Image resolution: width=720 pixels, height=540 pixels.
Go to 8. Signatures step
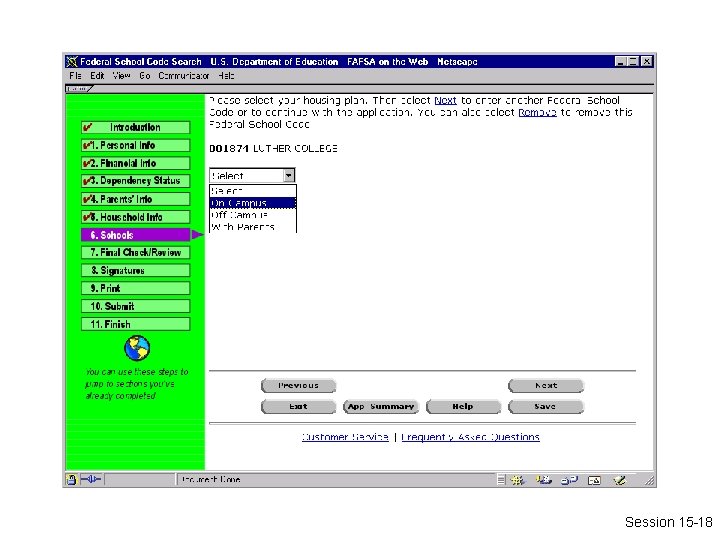135,270
